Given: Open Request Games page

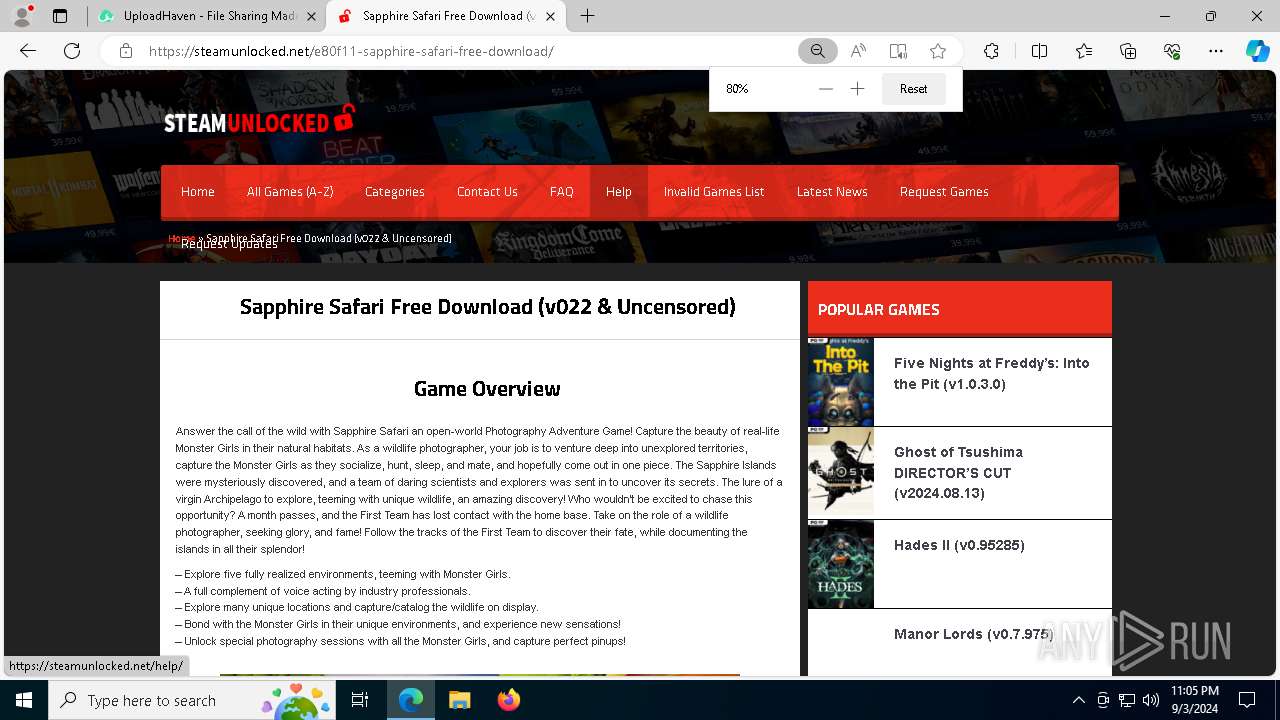Looking at the screenshot, I should (x=944, y=192).
